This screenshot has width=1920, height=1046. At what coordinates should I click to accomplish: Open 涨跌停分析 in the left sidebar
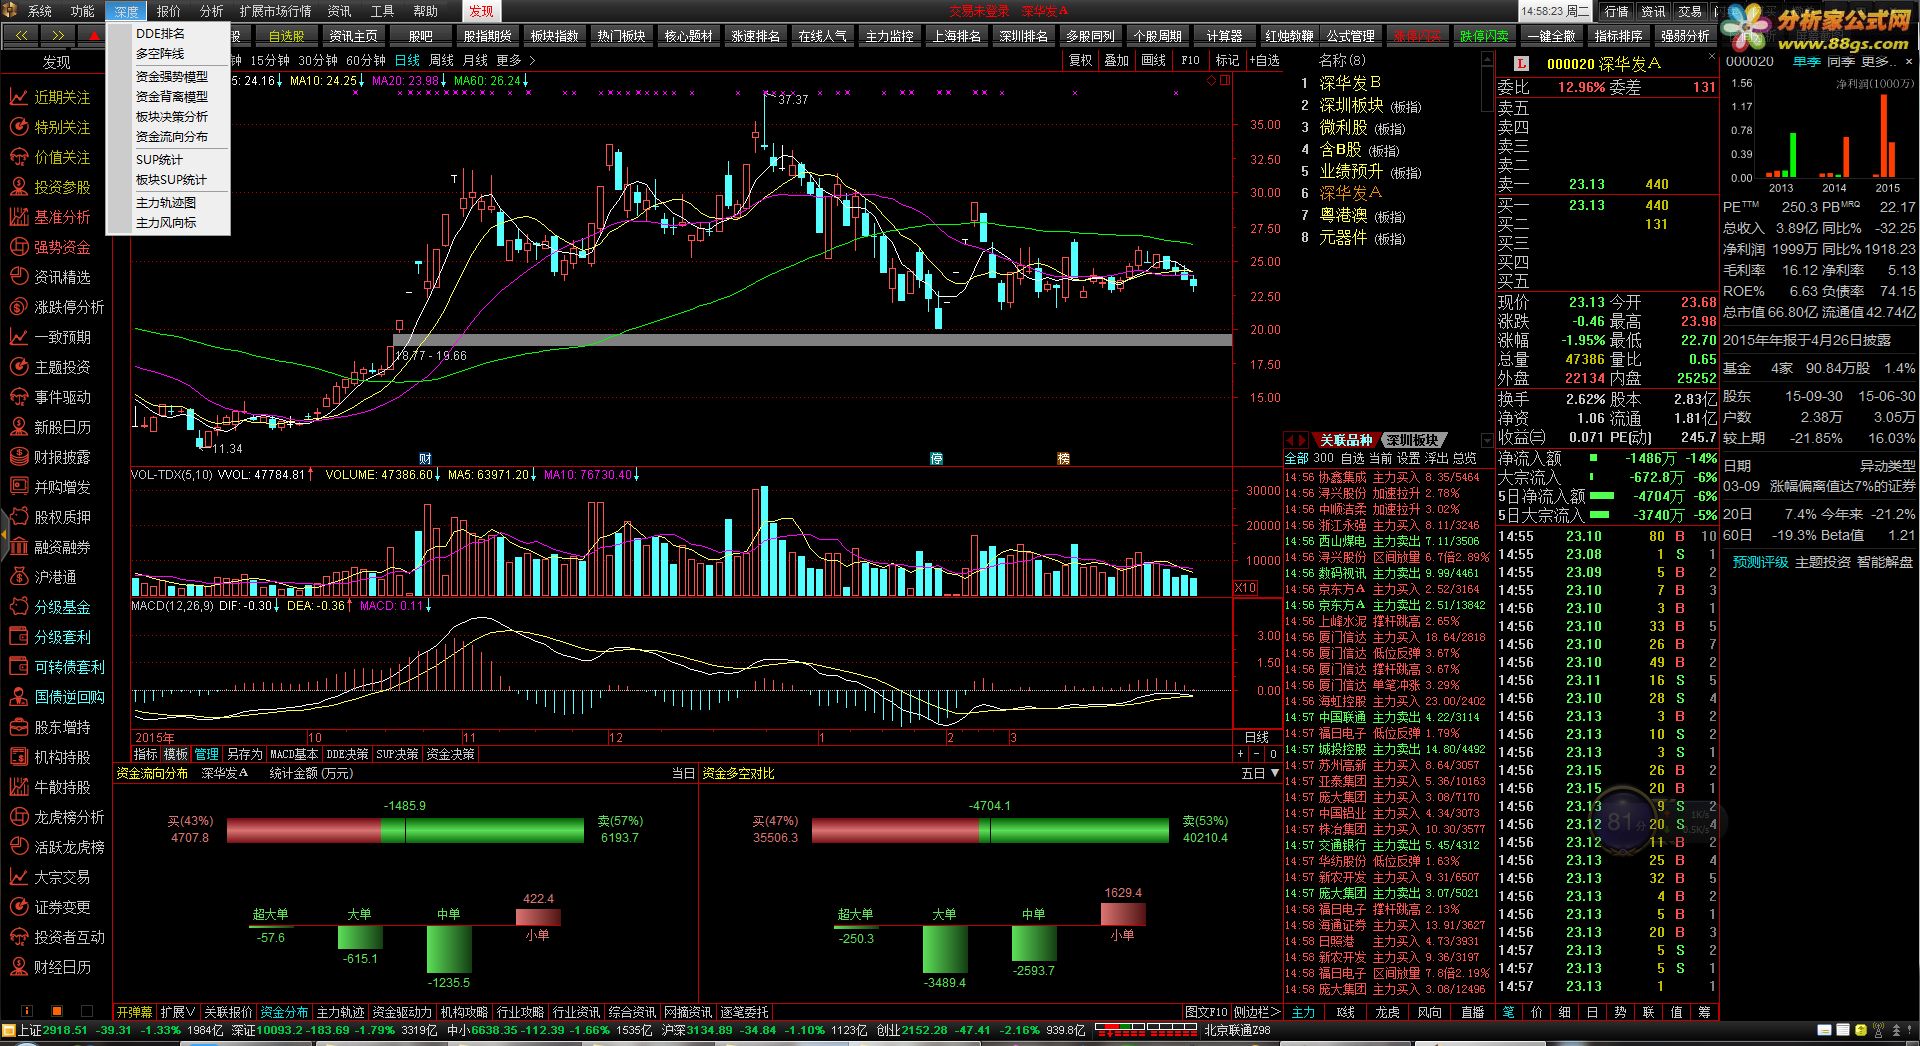click(69, 307)
